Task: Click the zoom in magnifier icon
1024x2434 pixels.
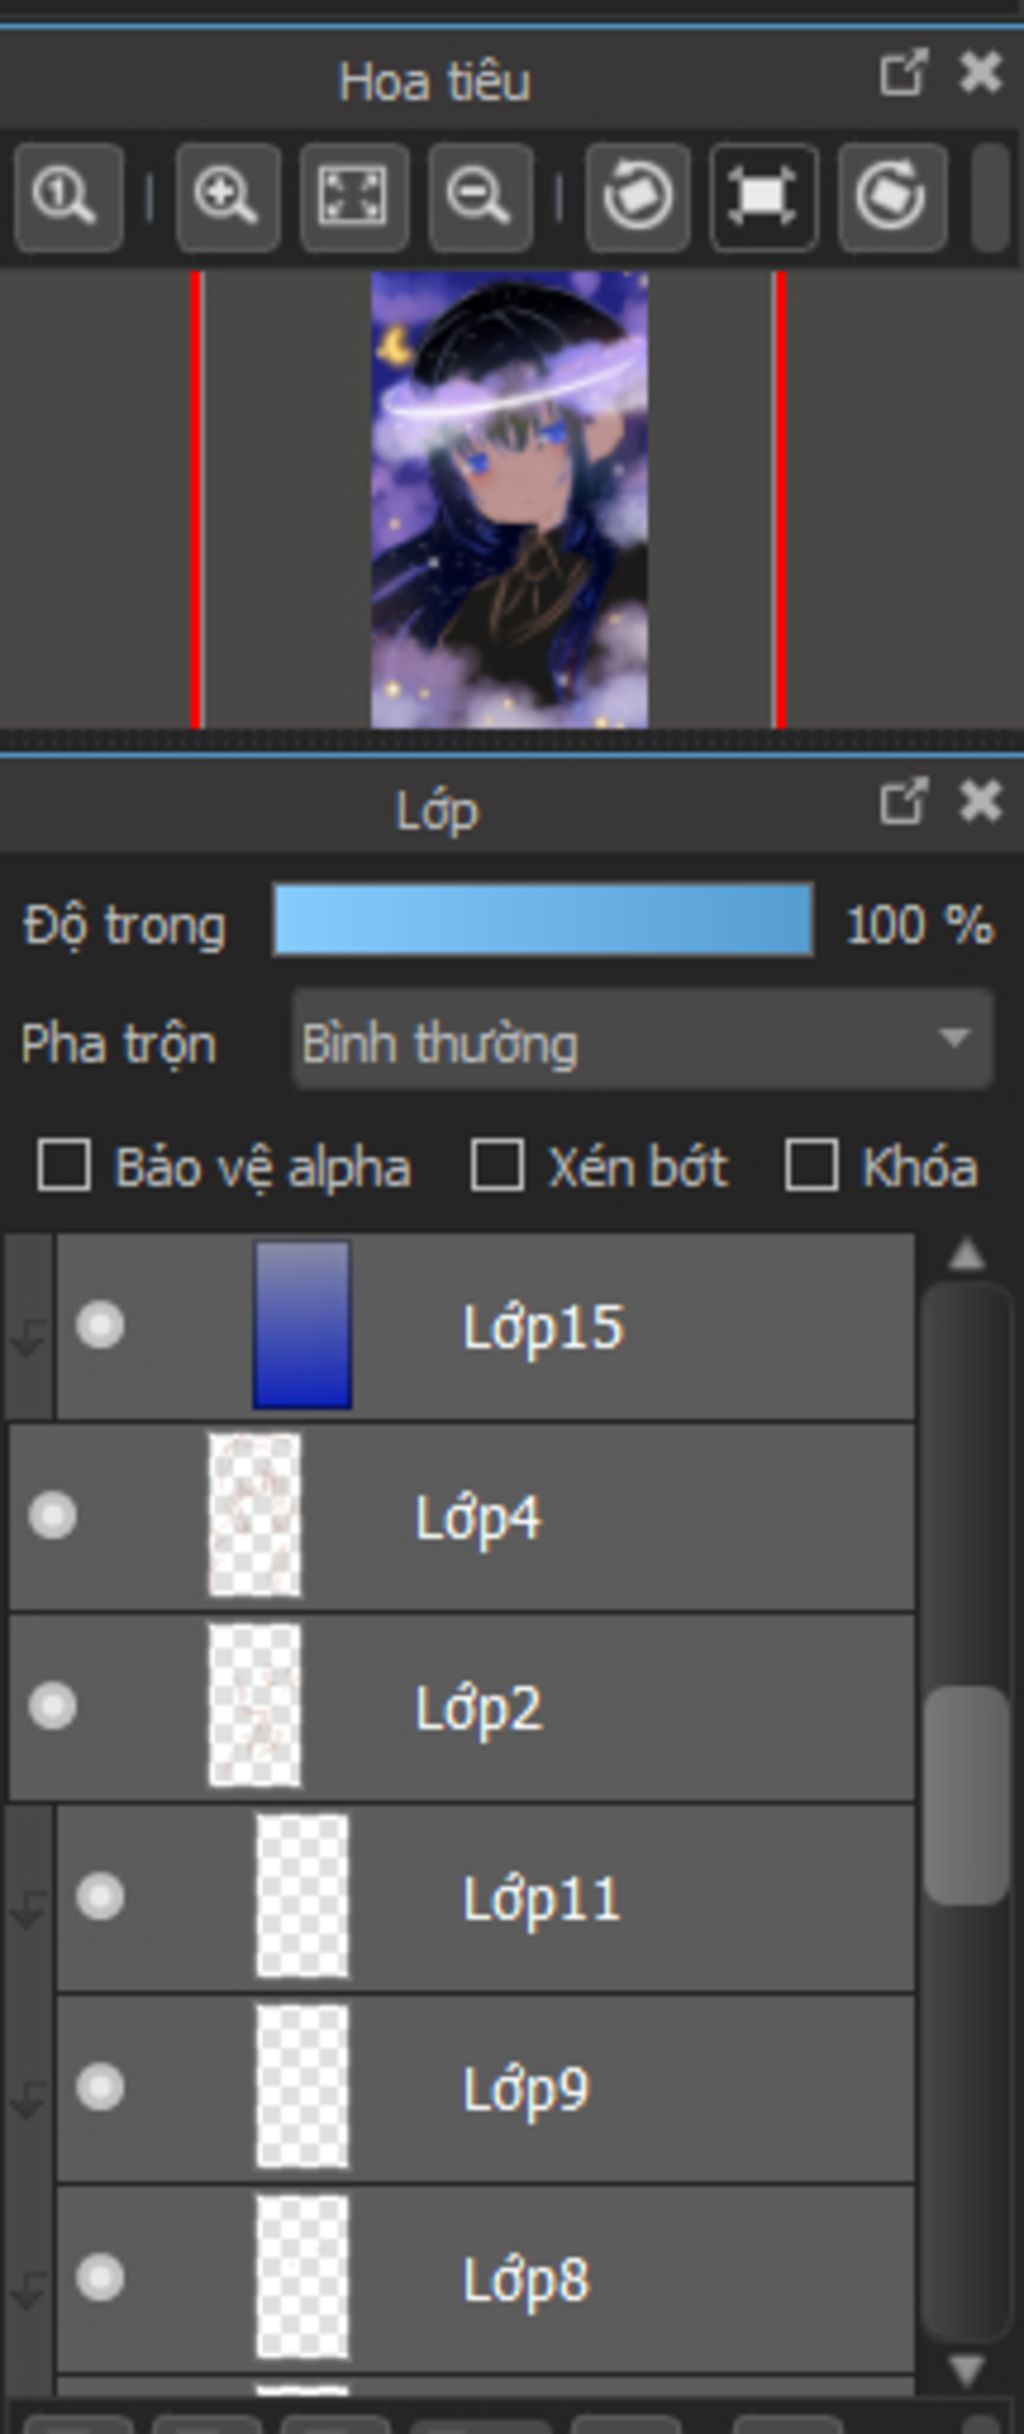Action: [227, 197]
